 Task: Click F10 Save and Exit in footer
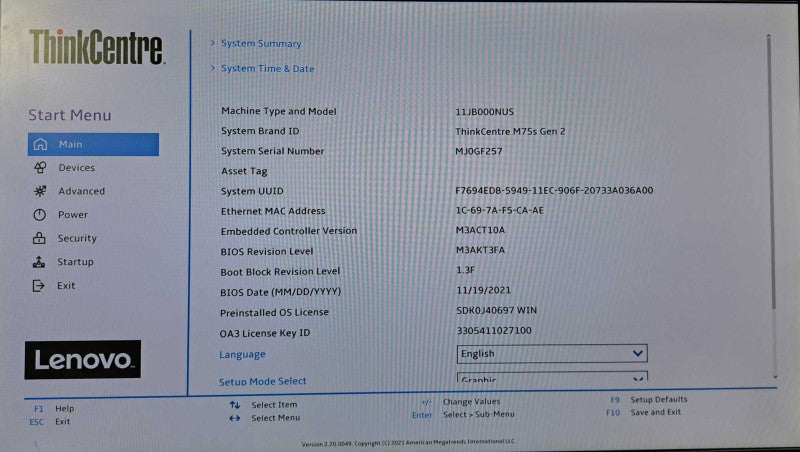coord(643,412)
